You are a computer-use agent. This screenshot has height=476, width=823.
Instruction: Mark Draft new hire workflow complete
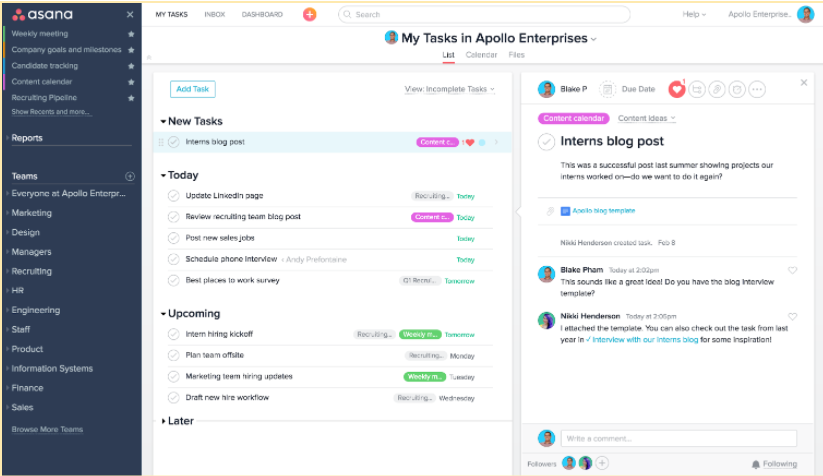174,398
